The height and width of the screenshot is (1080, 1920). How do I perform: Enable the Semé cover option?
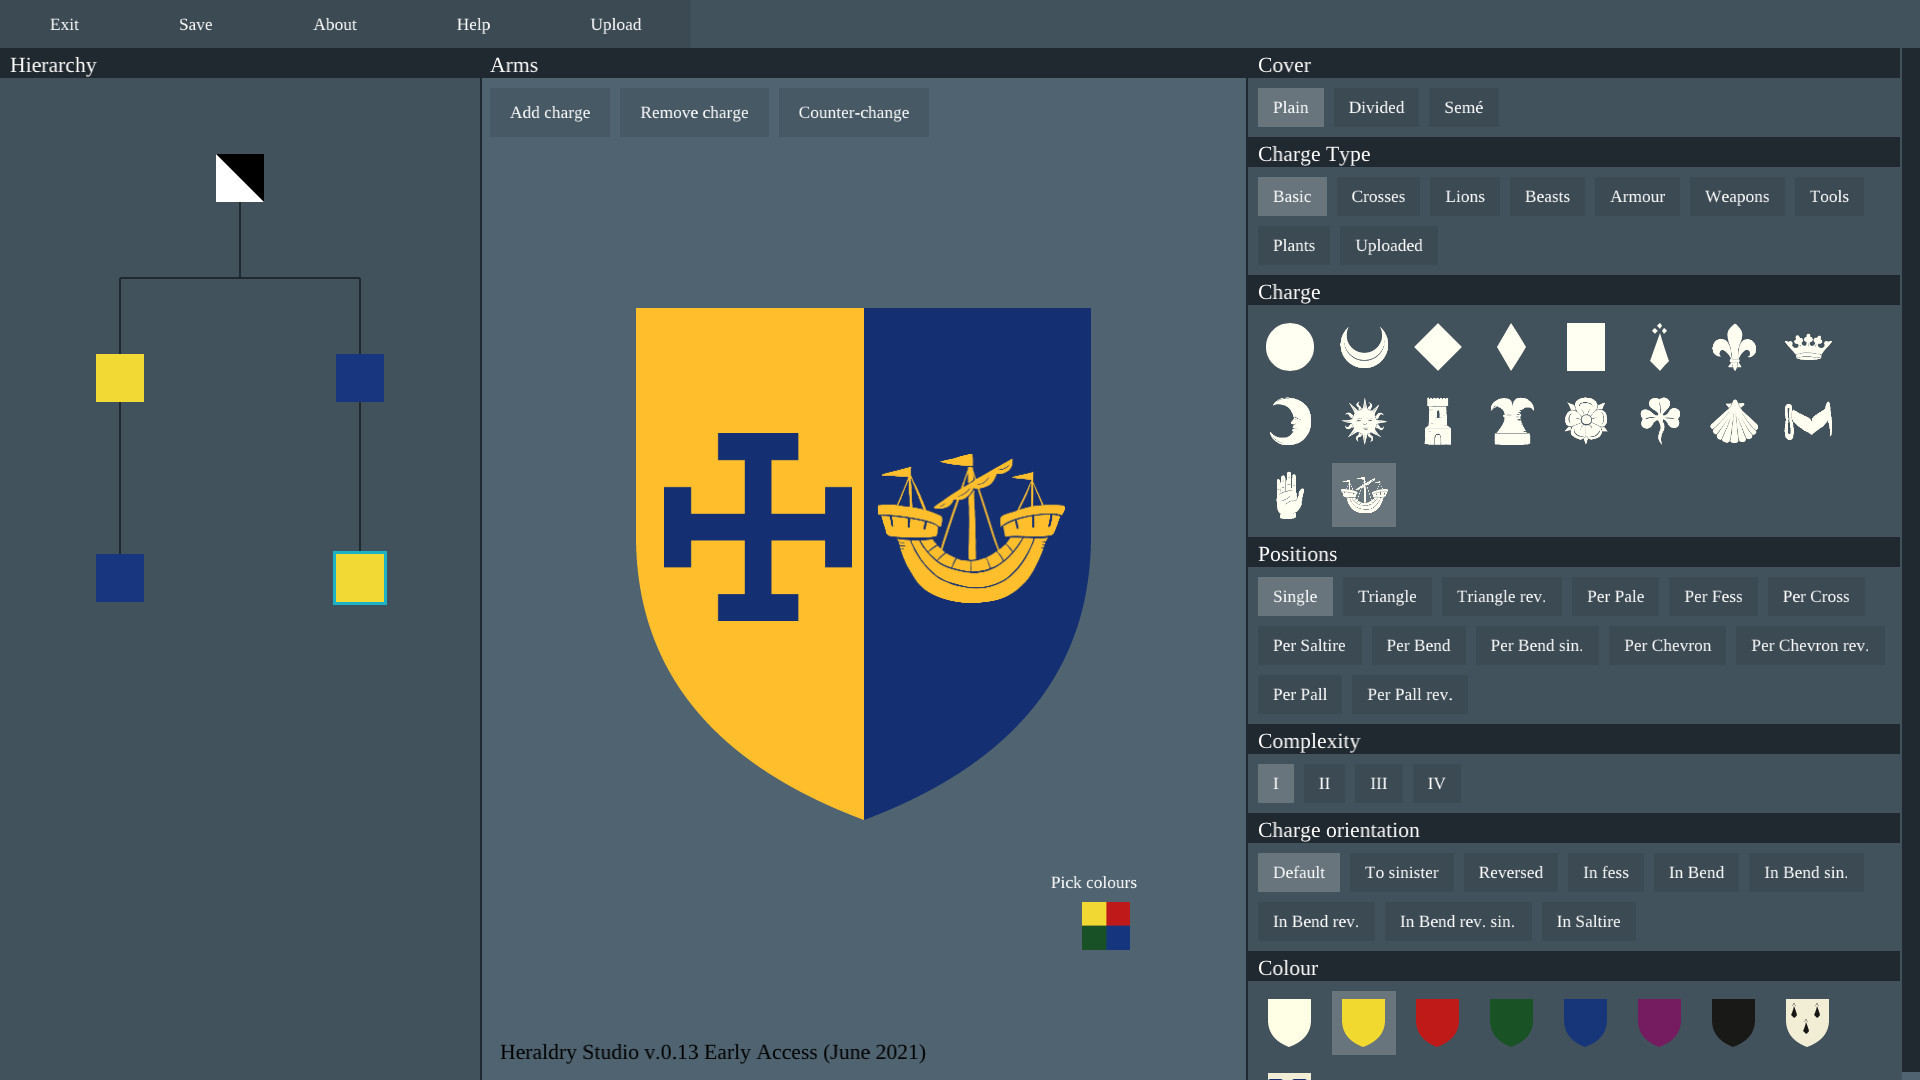[x=1463, y=107]
